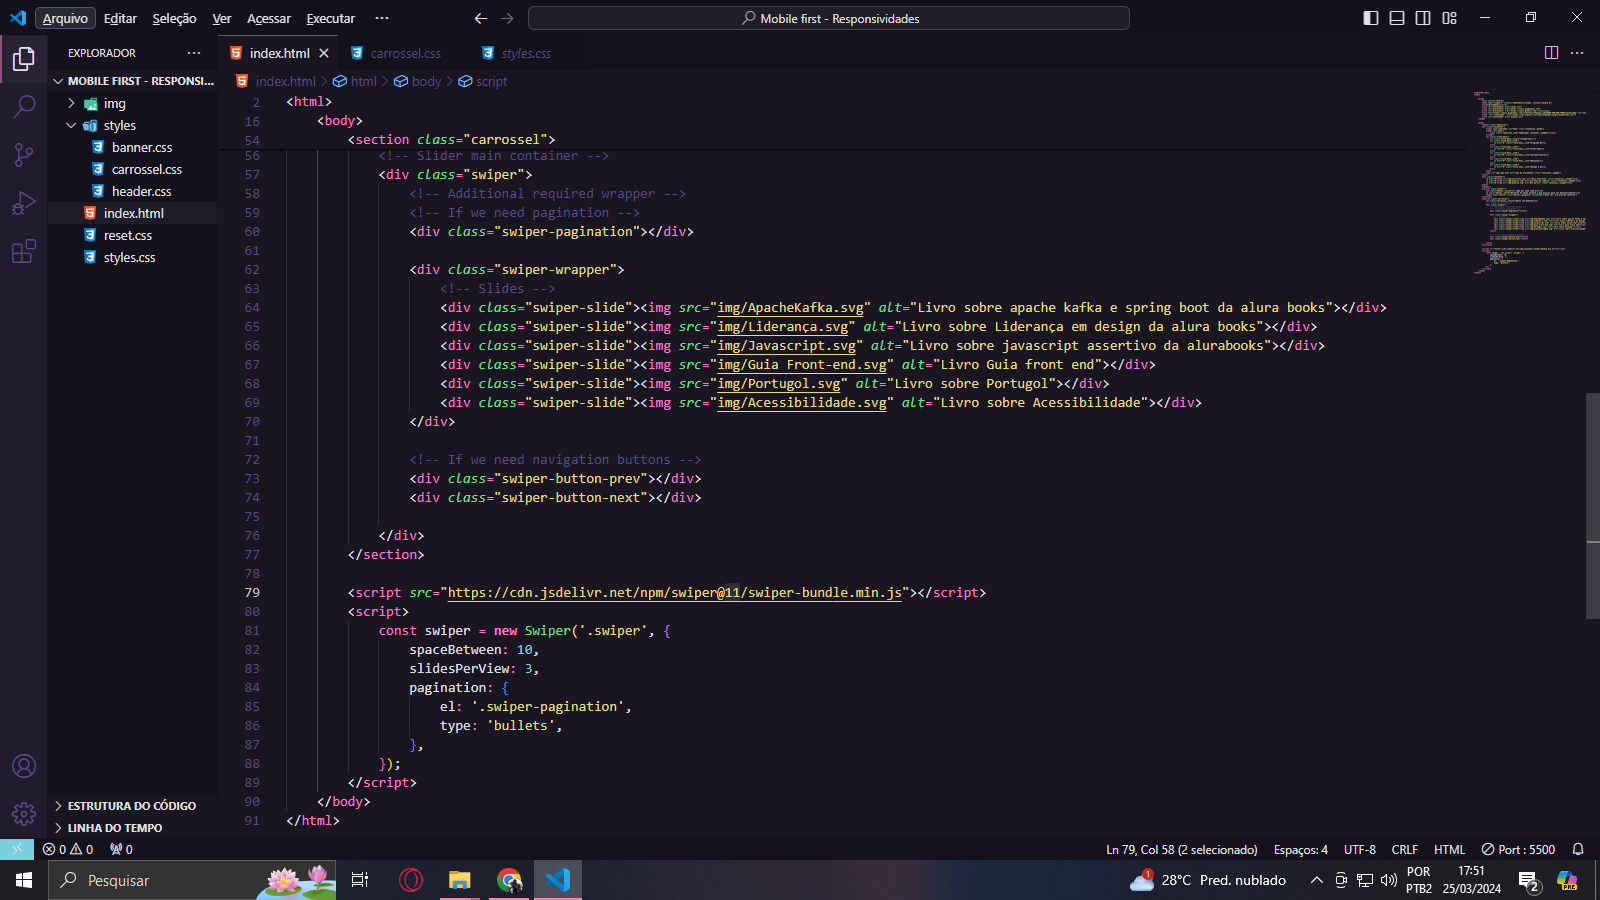Viewport: 1600px width, 900px height.
Task: Expand LINHA DO TEMPO section
Action: click(133, 827)
